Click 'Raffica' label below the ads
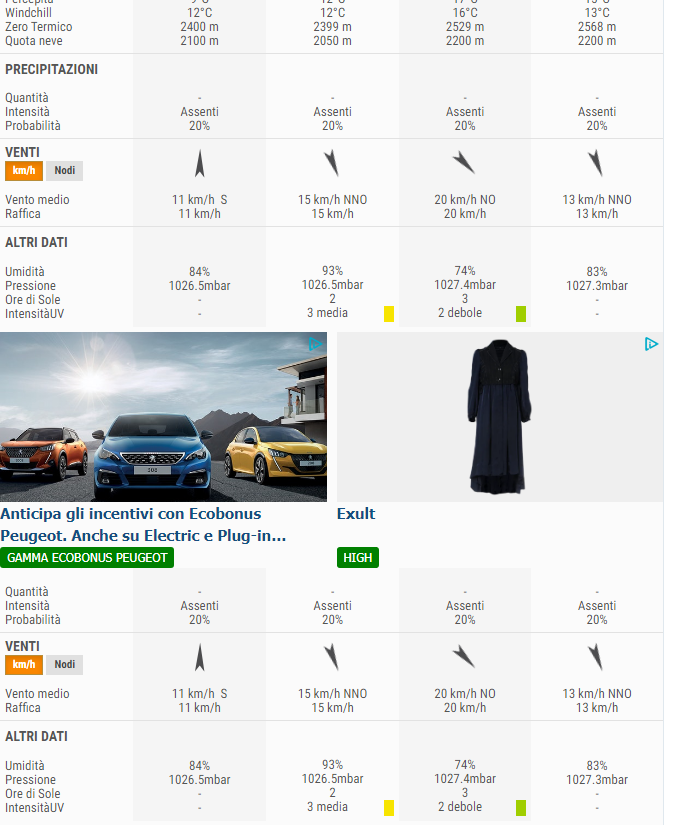The width and height of the screenshot is (678, 825). pyautogui.click(x=23, y=708)
